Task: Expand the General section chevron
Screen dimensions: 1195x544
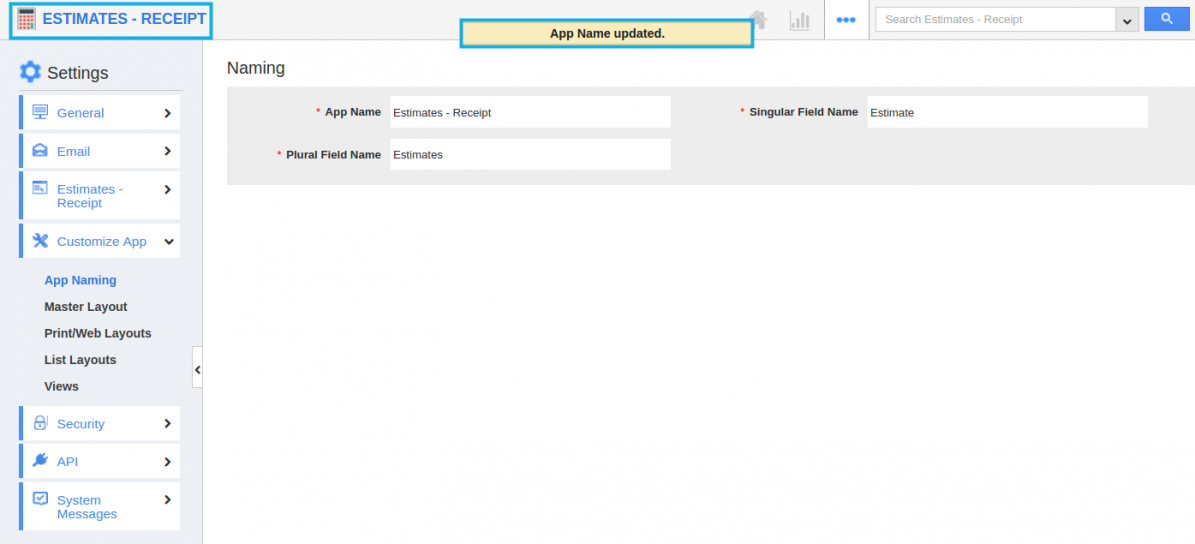Action: coord(168,113)
